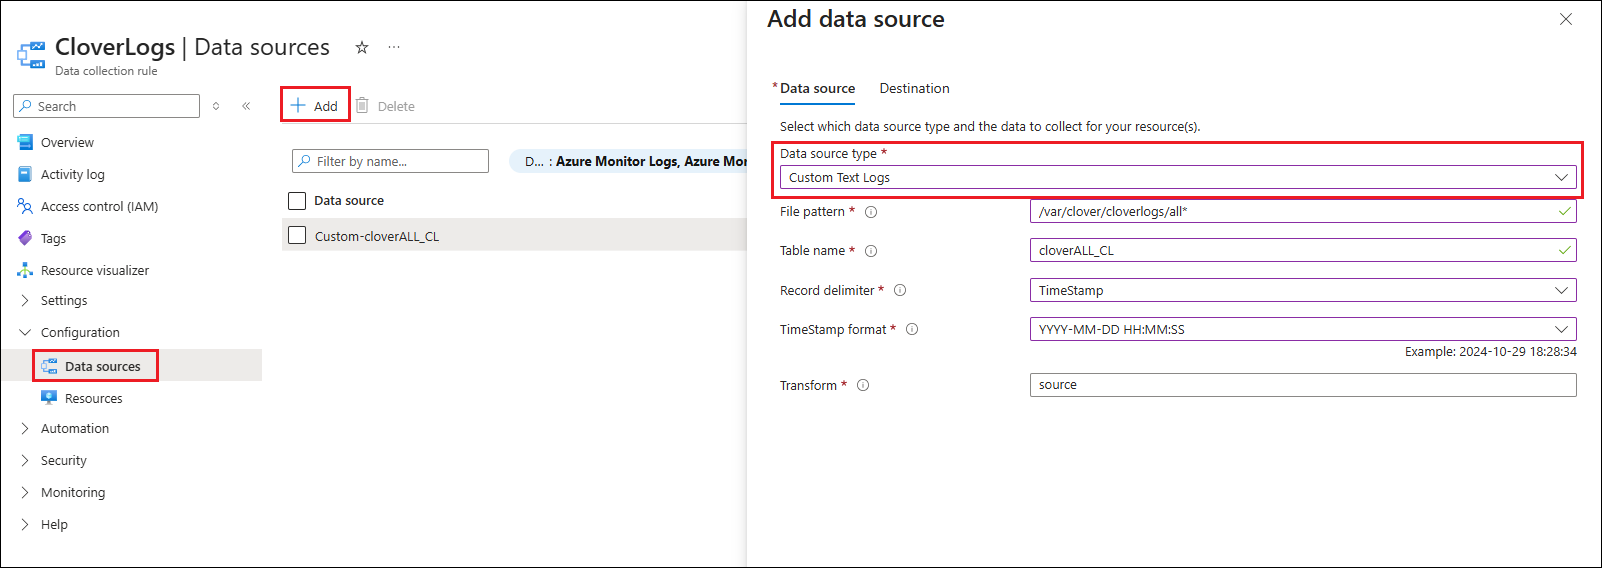1602x568 pixels.
Task: Expand the Settings section in sidebar
Action: point(64,301)
